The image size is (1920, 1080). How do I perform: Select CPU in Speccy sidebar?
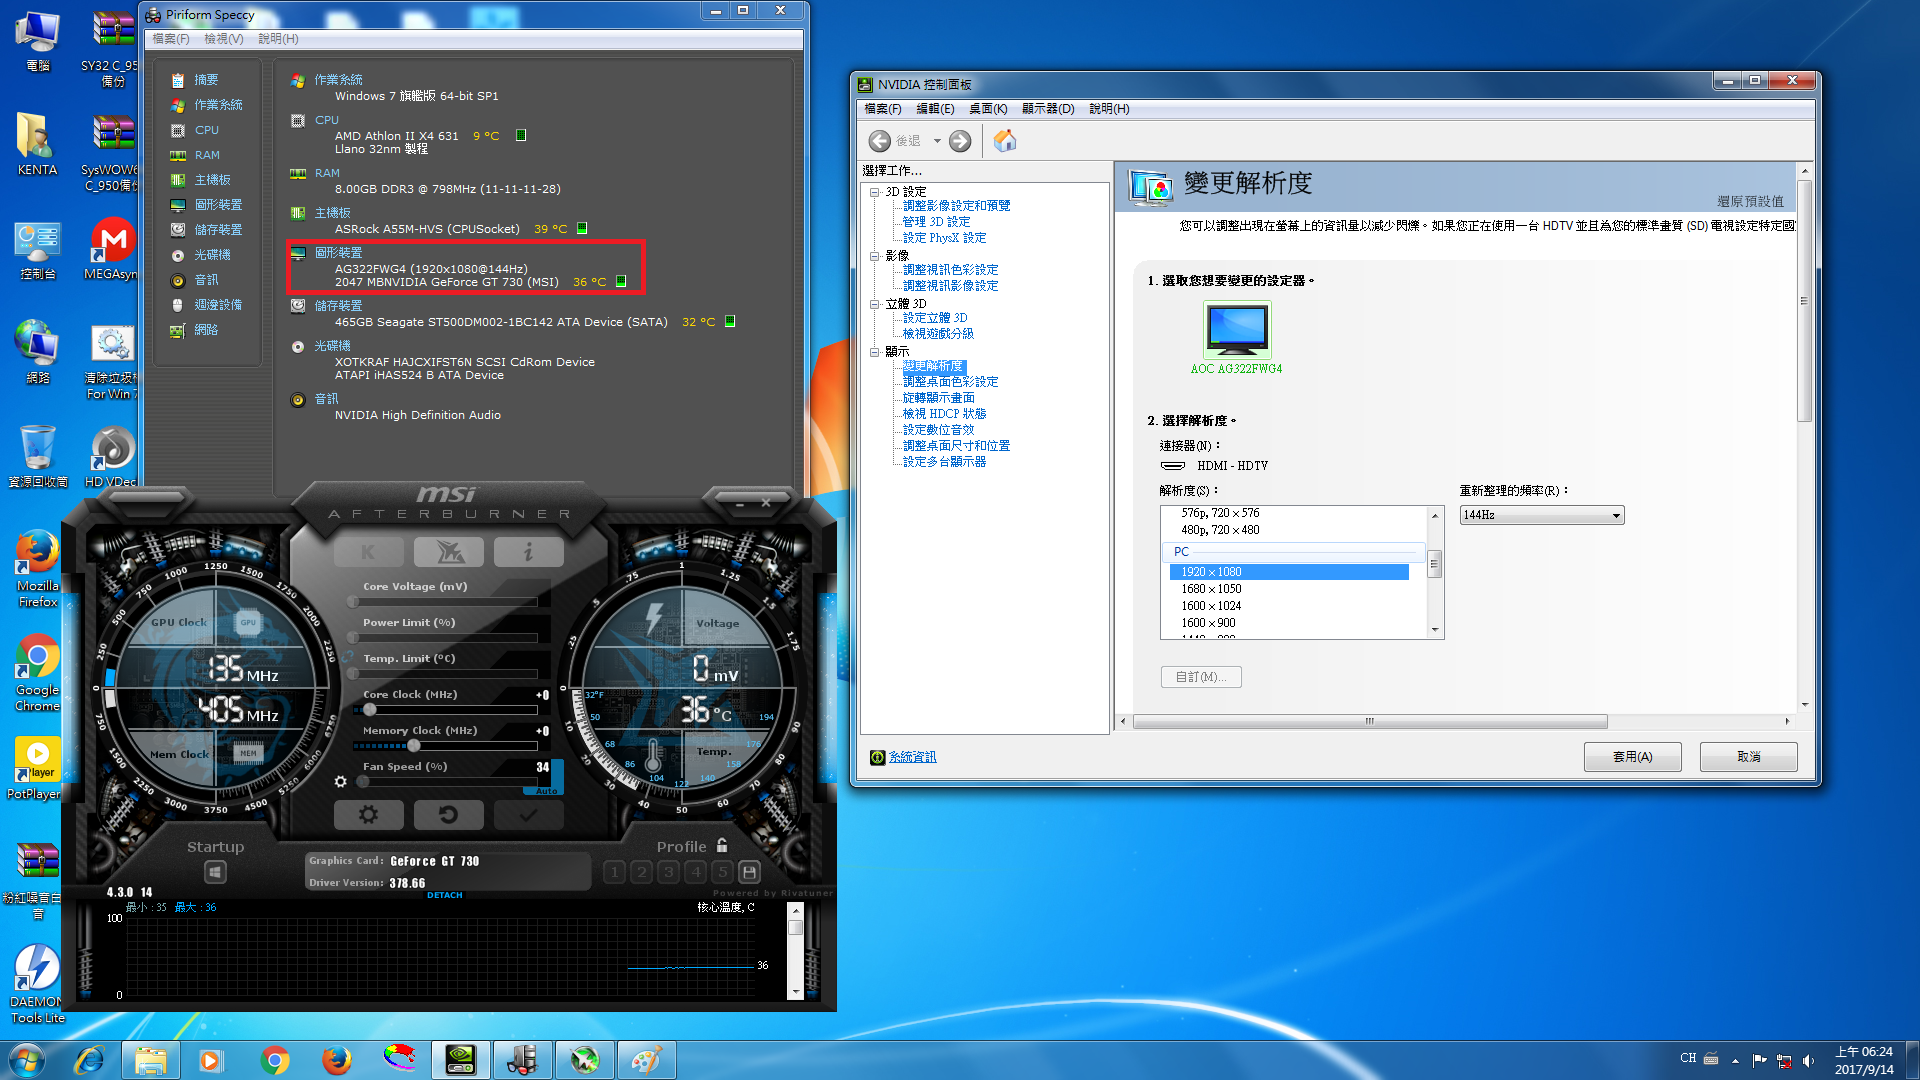(206, 130)
